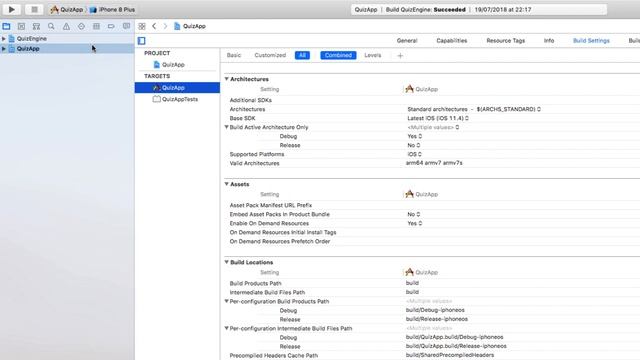Select the QuizAppTests target
Image resolution: width=640 pixels, height=360 pixels.
click(177, 99)
